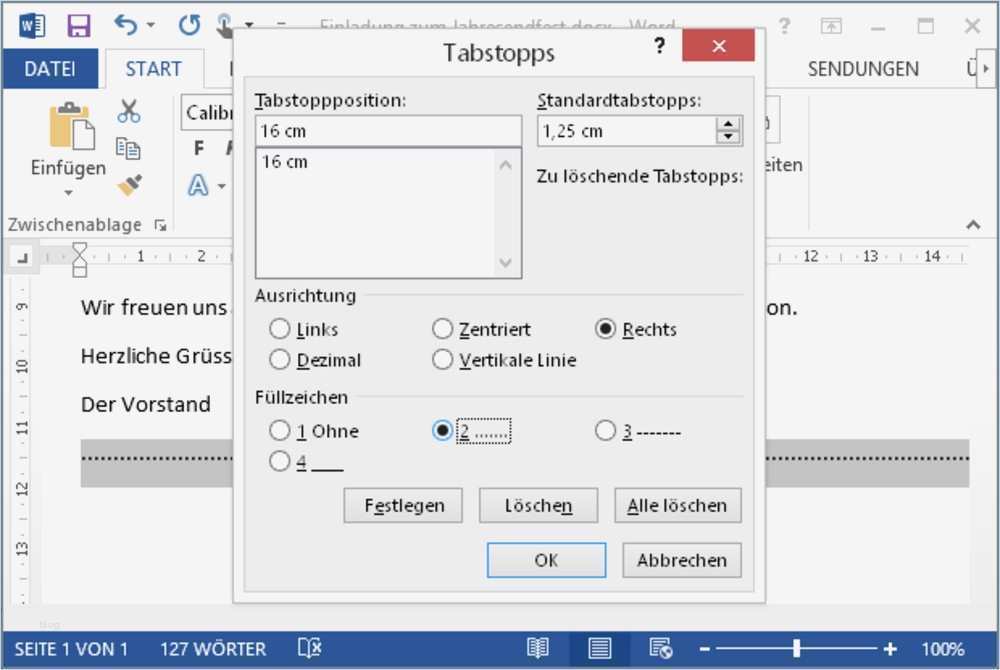Click the proofing errors icon in status bar
The width and height of the screenshot is (1000, 670).
click(310, 648)
